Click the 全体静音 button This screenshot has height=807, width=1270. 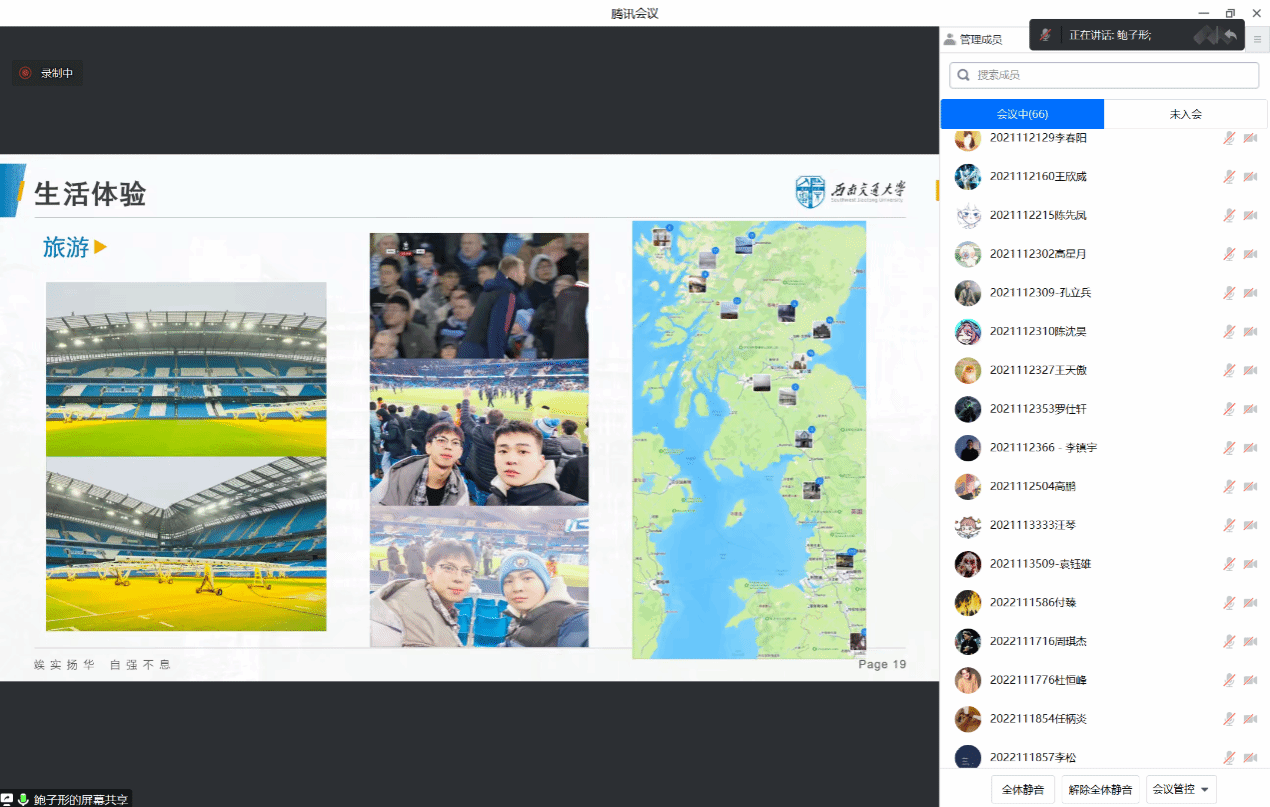pyautogui.click(x=1023, y=789)
